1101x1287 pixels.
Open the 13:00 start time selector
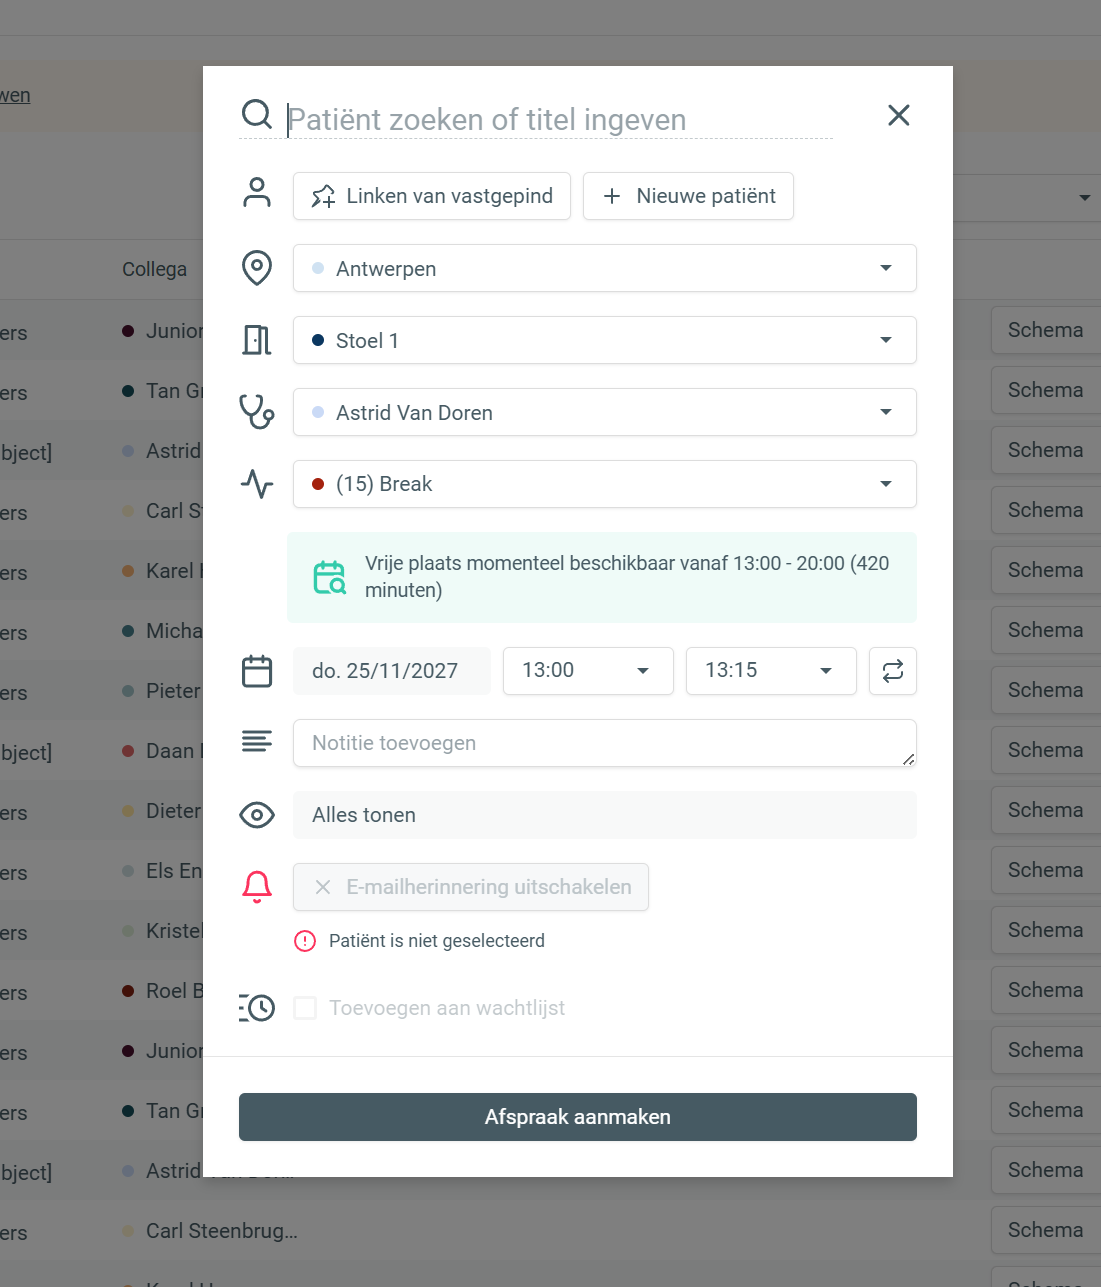coord(587,670)
